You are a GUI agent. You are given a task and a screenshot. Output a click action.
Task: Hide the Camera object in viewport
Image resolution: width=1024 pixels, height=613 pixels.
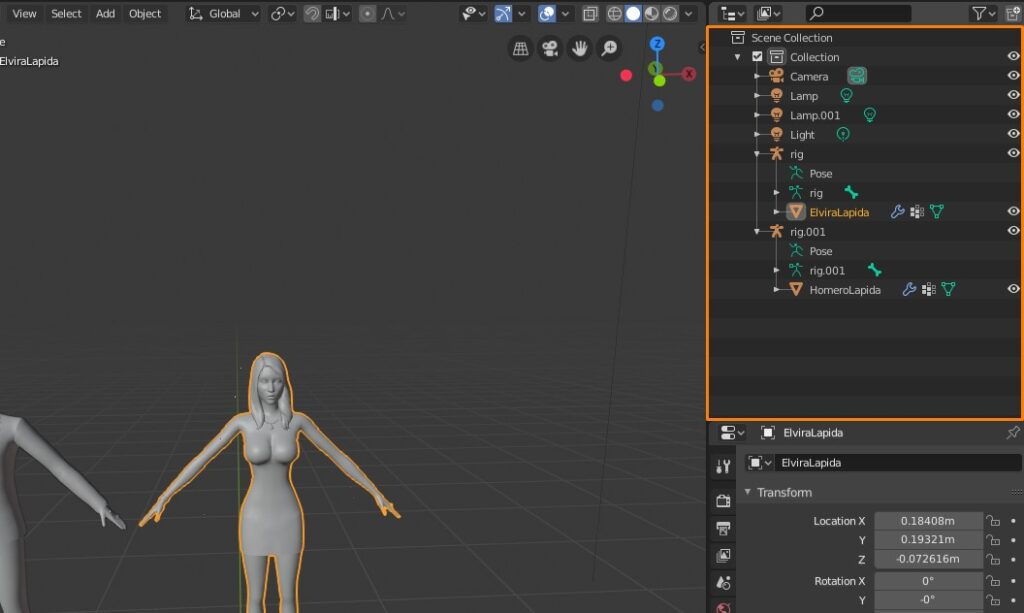[x=1013, y=76]
